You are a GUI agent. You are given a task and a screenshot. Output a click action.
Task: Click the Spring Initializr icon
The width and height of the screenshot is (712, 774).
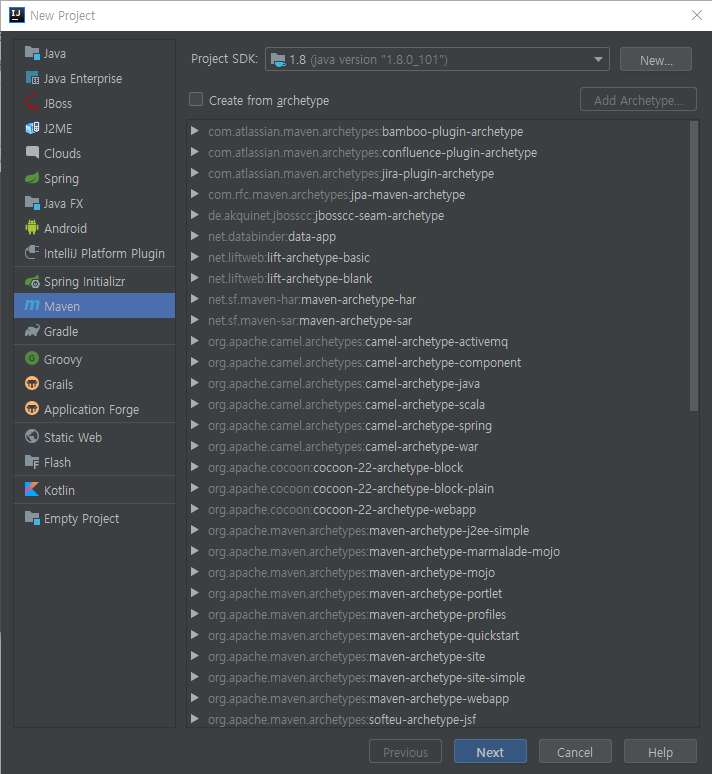pyautogui.click(x=32, y=281)
